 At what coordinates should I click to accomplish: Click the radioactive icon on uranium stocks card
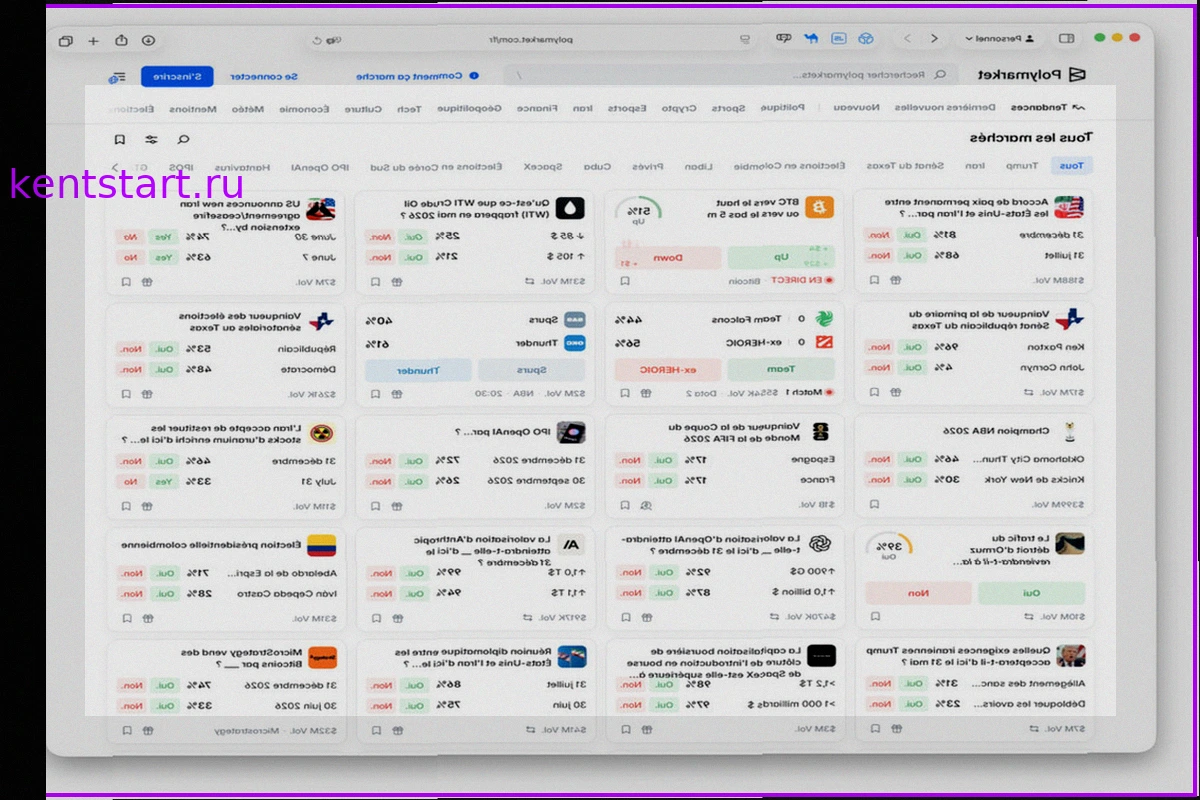322,433
